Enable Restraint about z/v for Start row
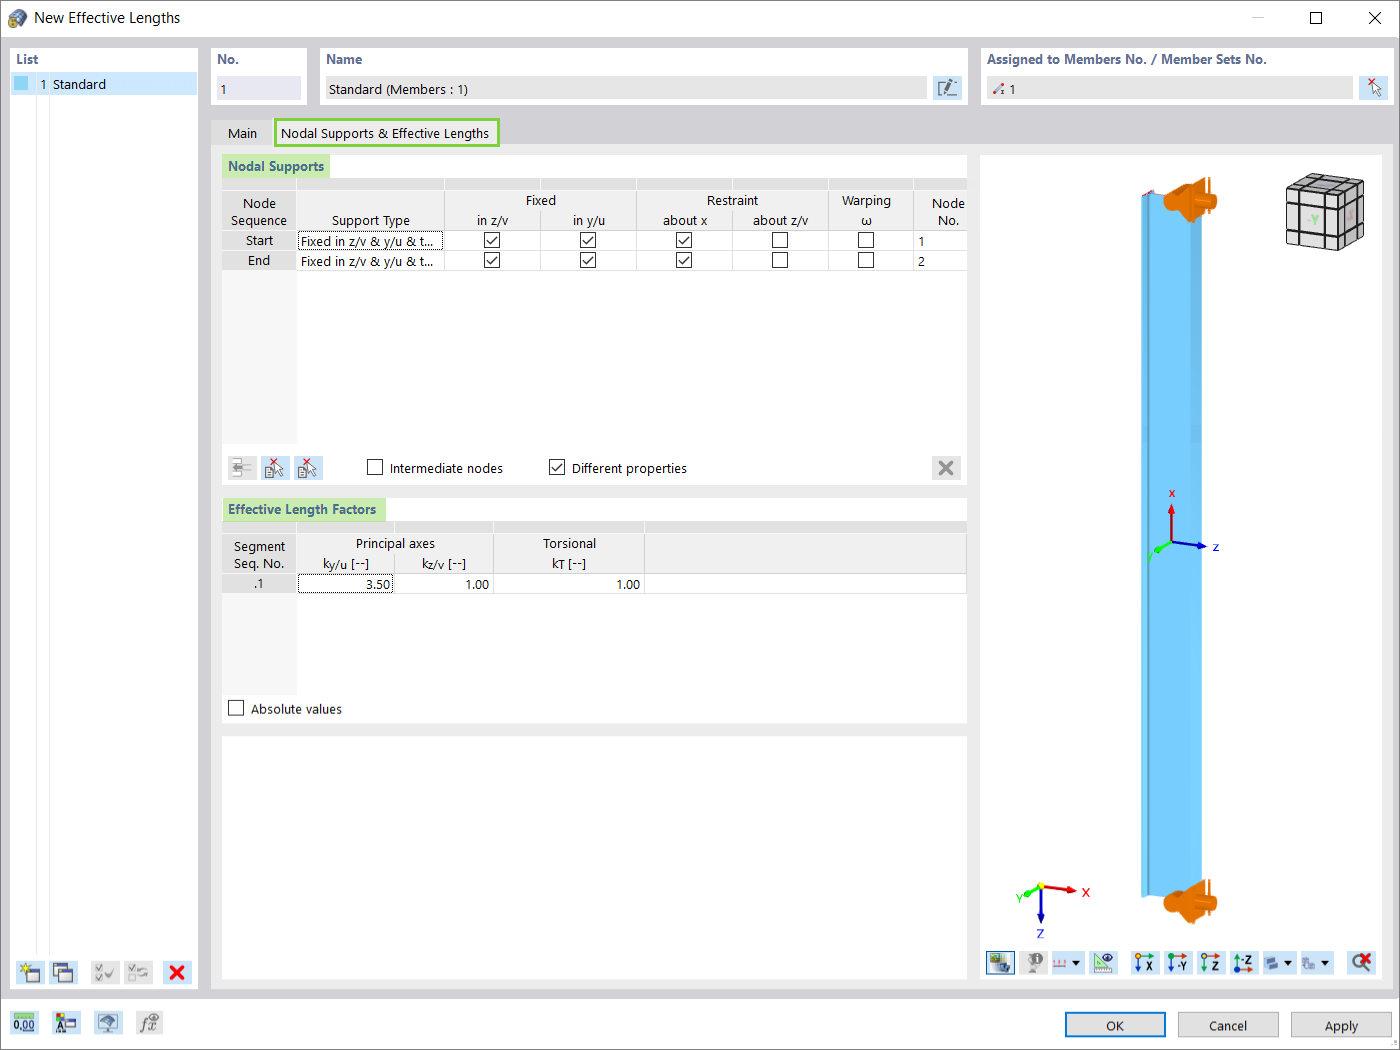Screen dimensions: 1400x1050 coord(780,240)
